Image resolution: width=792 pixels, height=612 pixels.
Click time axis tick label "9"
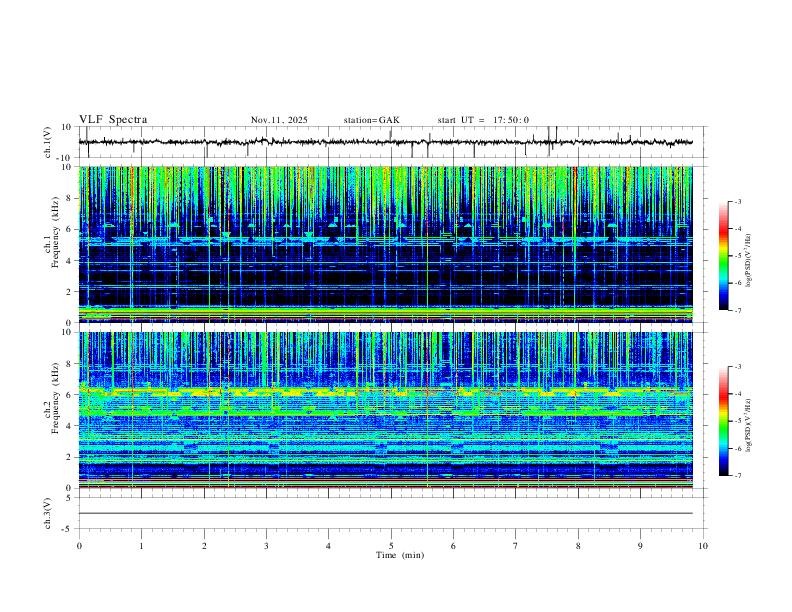pos(640,546)
